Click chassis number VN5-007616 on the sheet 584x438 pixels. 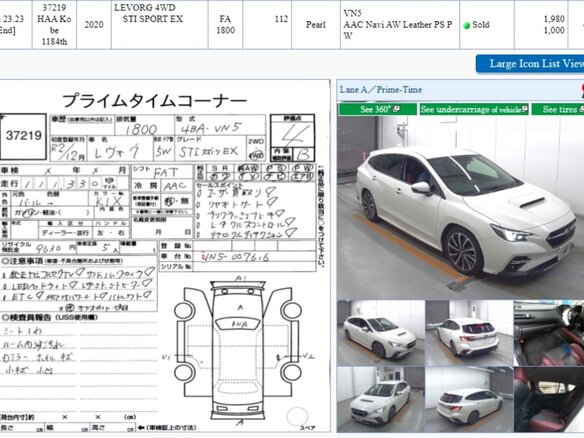point(236,257)
